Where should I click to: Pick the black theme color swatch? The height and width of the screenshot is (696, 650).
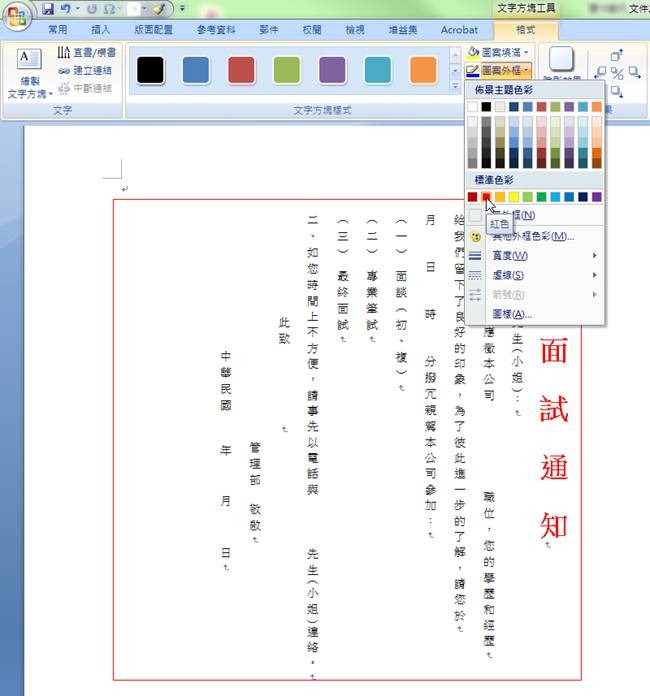486,107
